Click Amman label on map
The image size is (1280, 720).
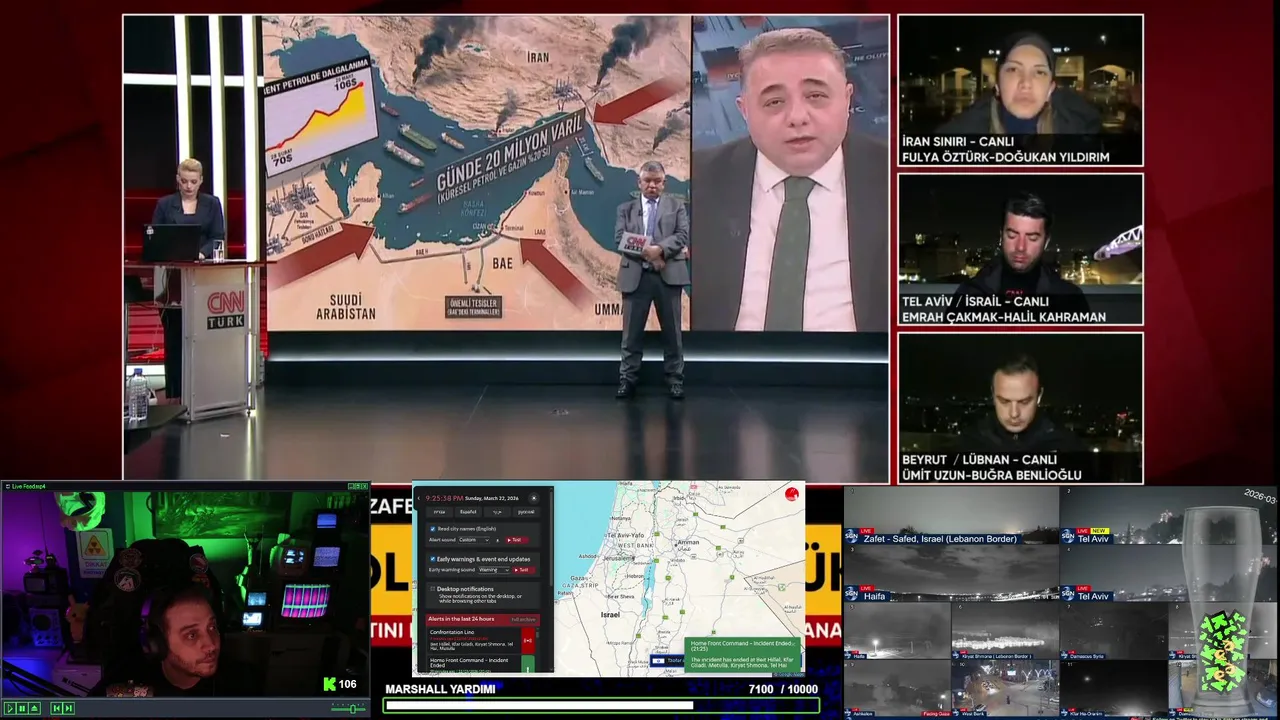(x=688, y=542)
